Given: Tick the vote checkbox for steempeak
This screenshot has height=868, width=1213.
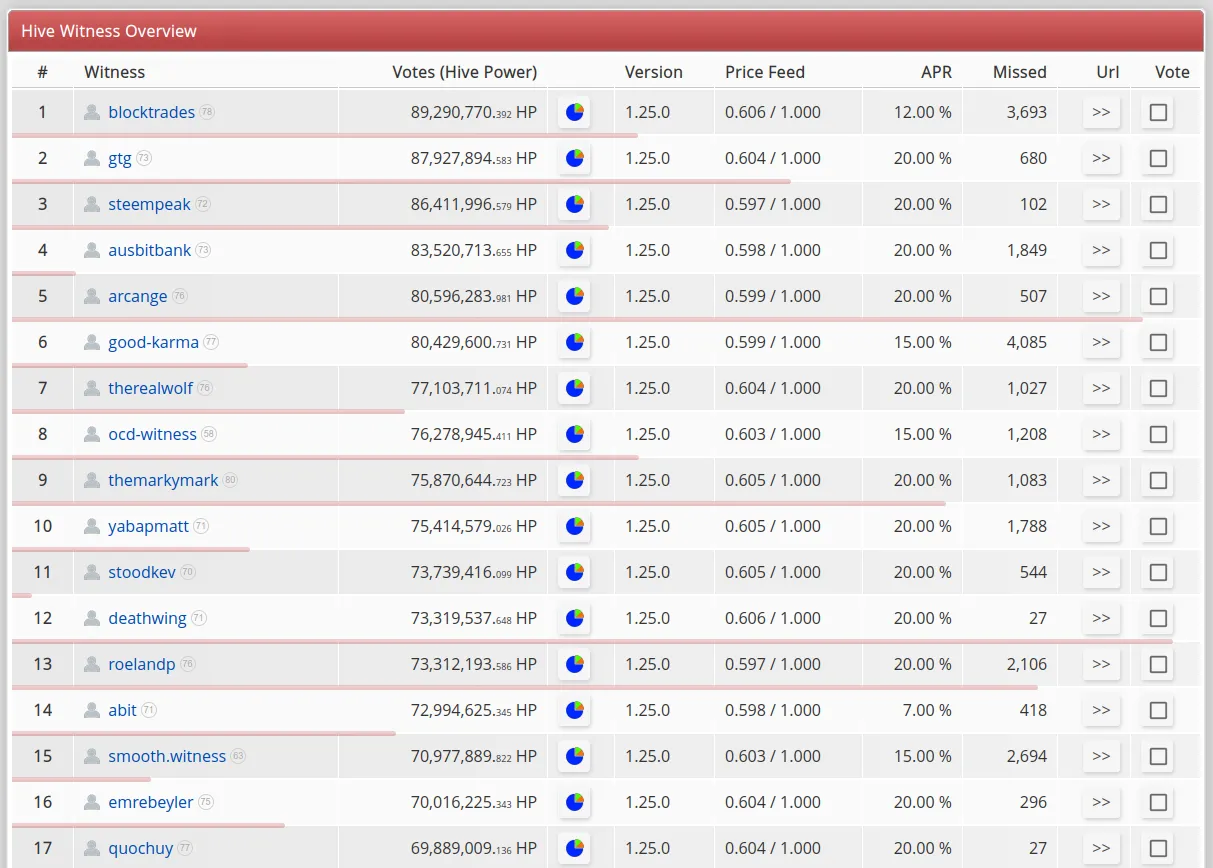Looking at the screenshot, I should pyautogui.click(x=1158, y=205).
